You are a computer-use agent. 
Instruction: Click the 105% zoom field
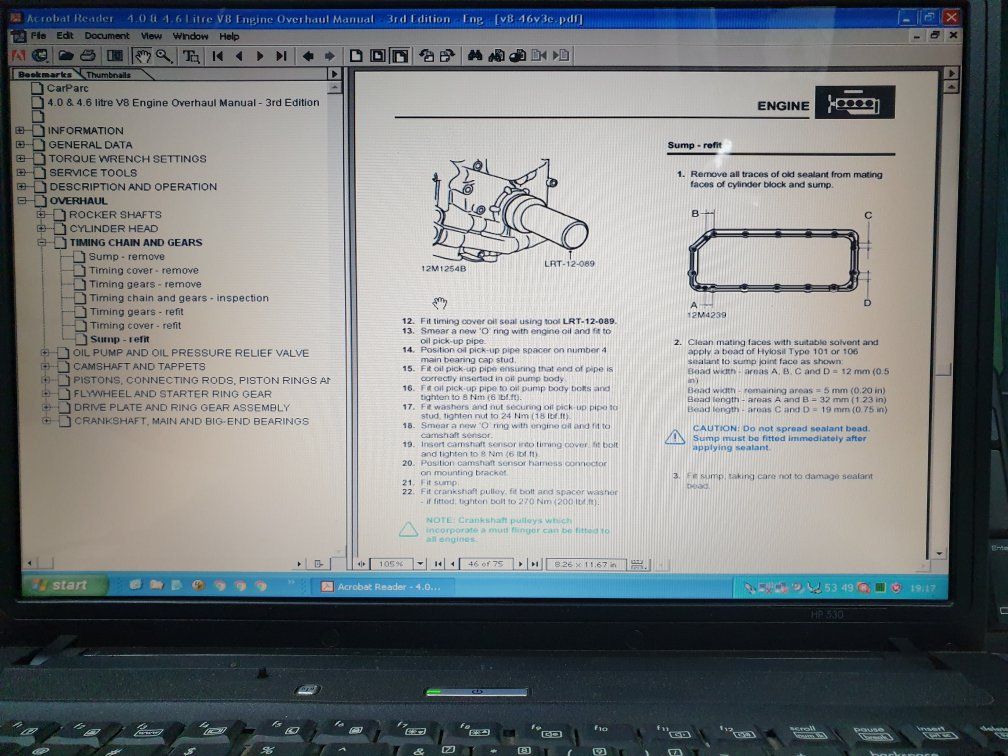[392, 564]
